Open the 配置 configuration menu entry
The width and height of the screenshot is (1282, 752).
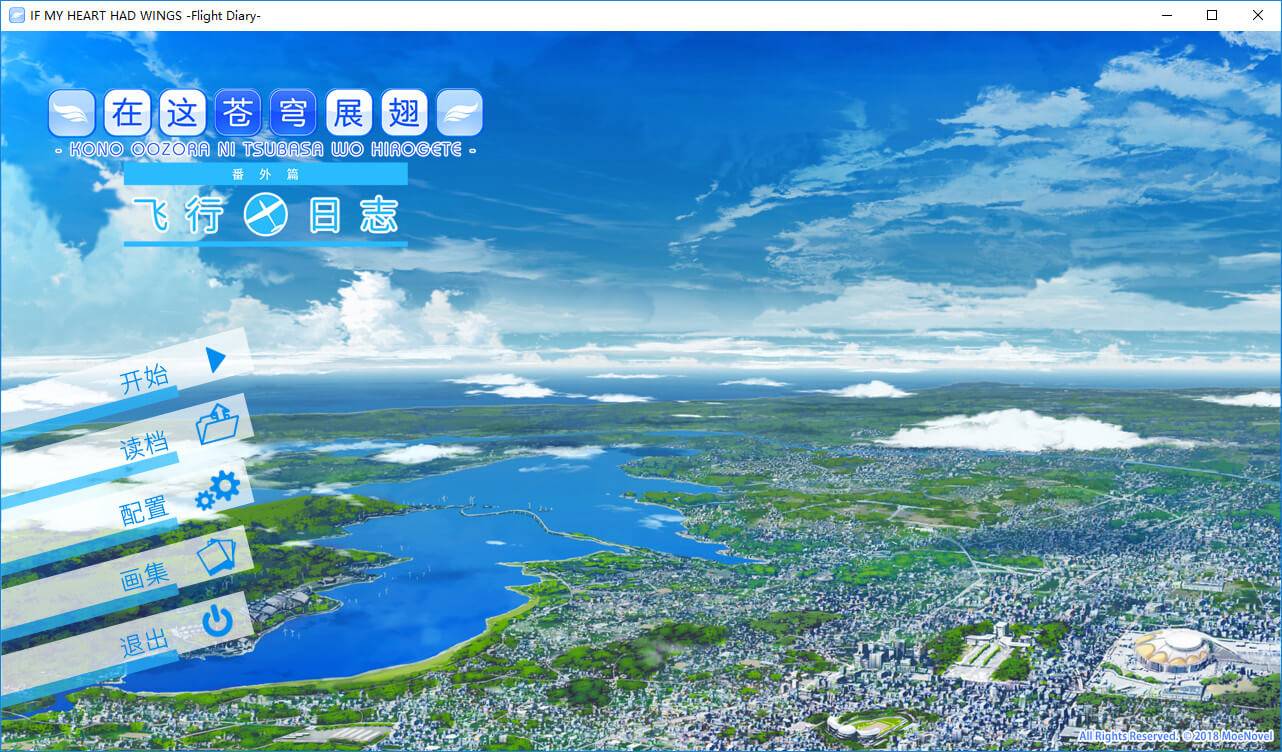(x=144, y=511)
